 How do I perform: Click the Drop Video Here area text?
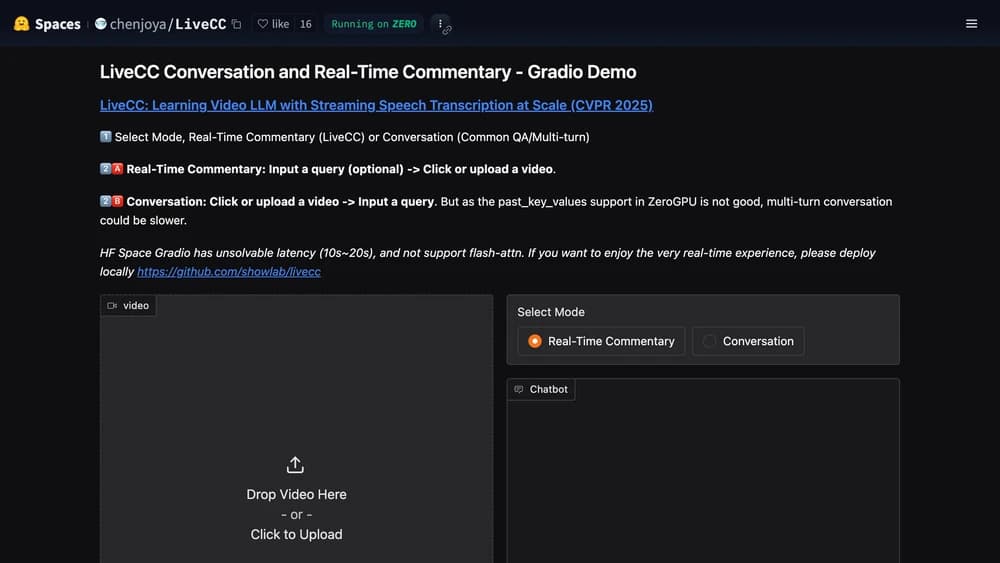click(x=297, y=494)
